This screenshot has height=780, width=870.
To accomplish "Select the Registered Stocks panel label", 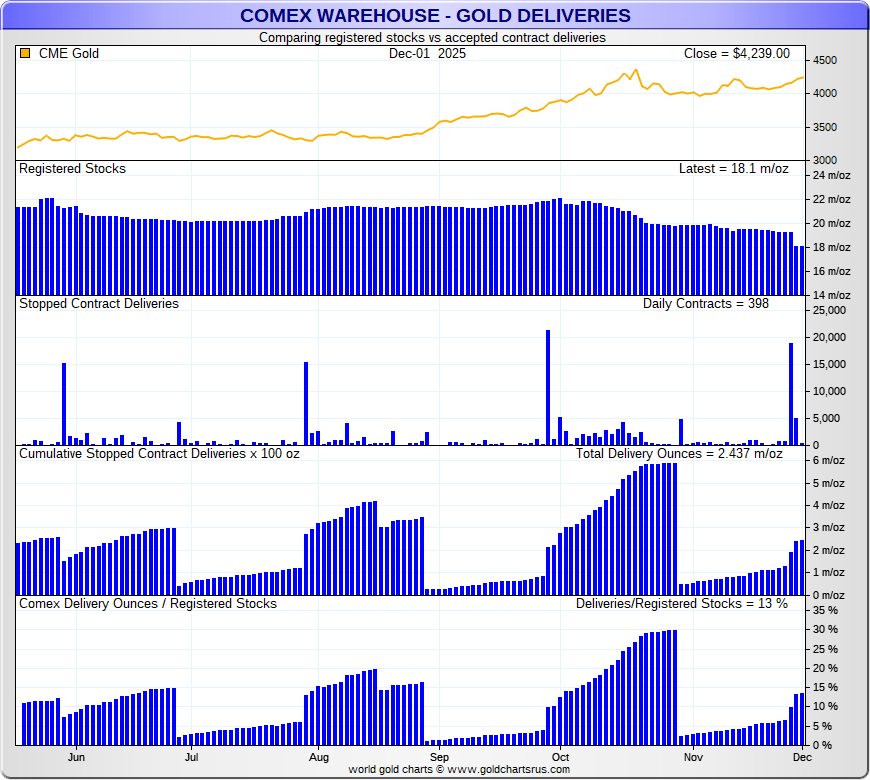I will click(72, 169).
